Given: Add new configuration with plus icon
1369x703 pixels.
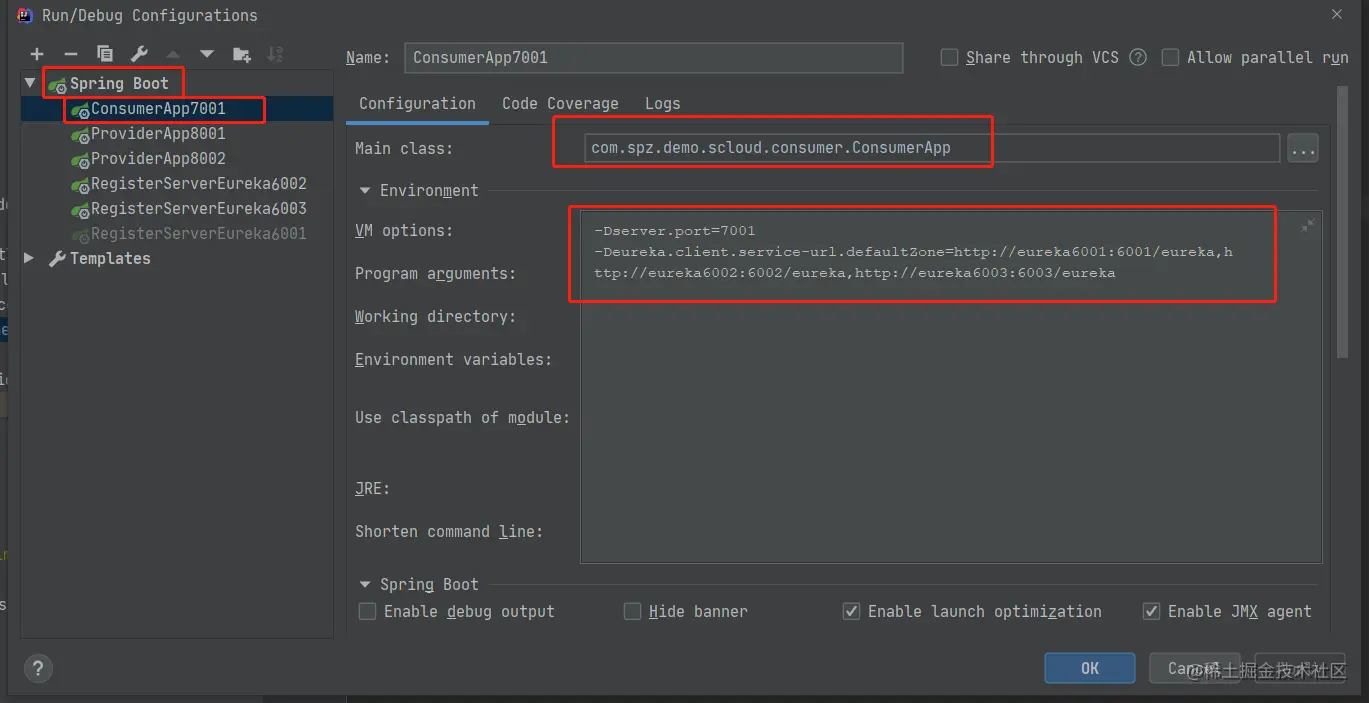Looking at the screenshot, I should coord(37,54).
